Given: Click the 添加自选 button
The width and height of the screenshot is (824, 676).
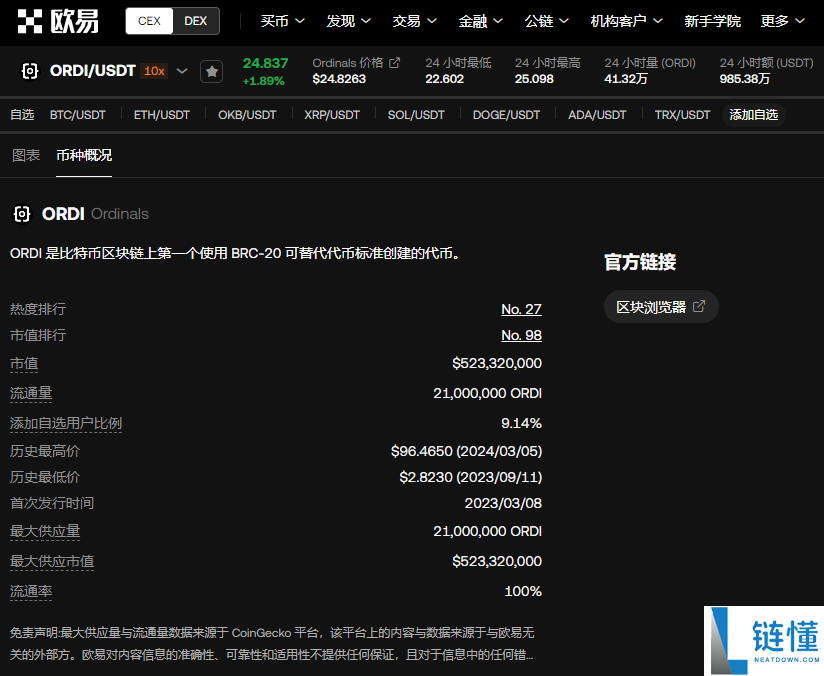Looking at the screenshot, I should [754, 115].
